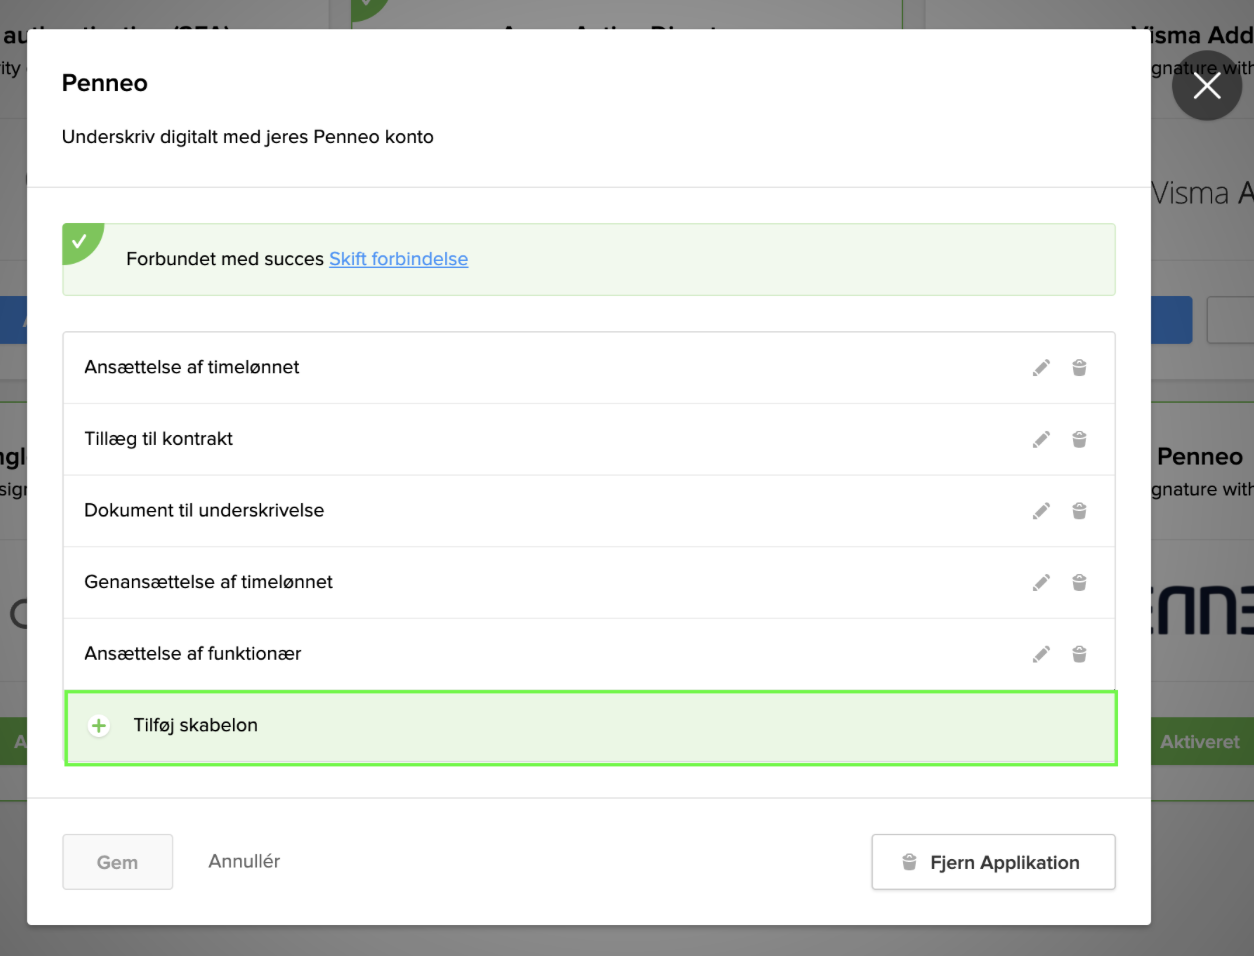Delete 'Dokument til underskrivelse' template
The height and width of the screenshot is (956, 1254).
coord(1079,511)
